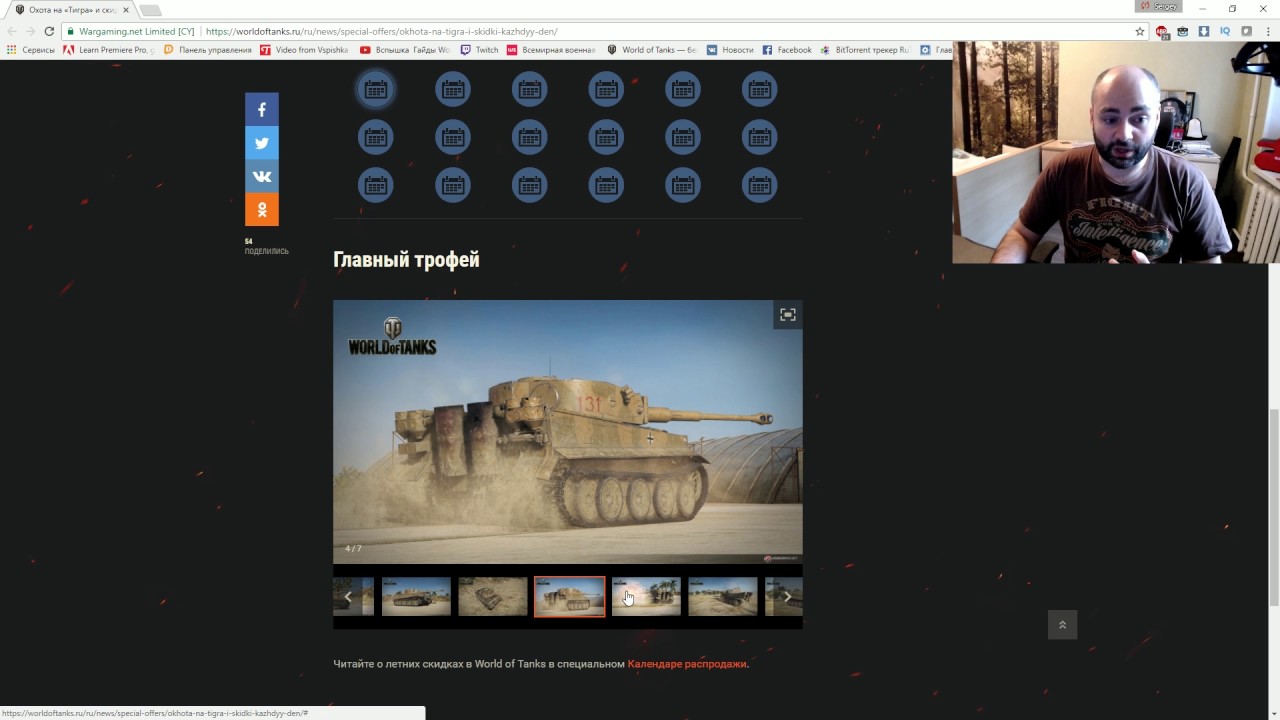The image size is (1280, 720).
Task: Open the Twitch bookmark
Action: 480,50
